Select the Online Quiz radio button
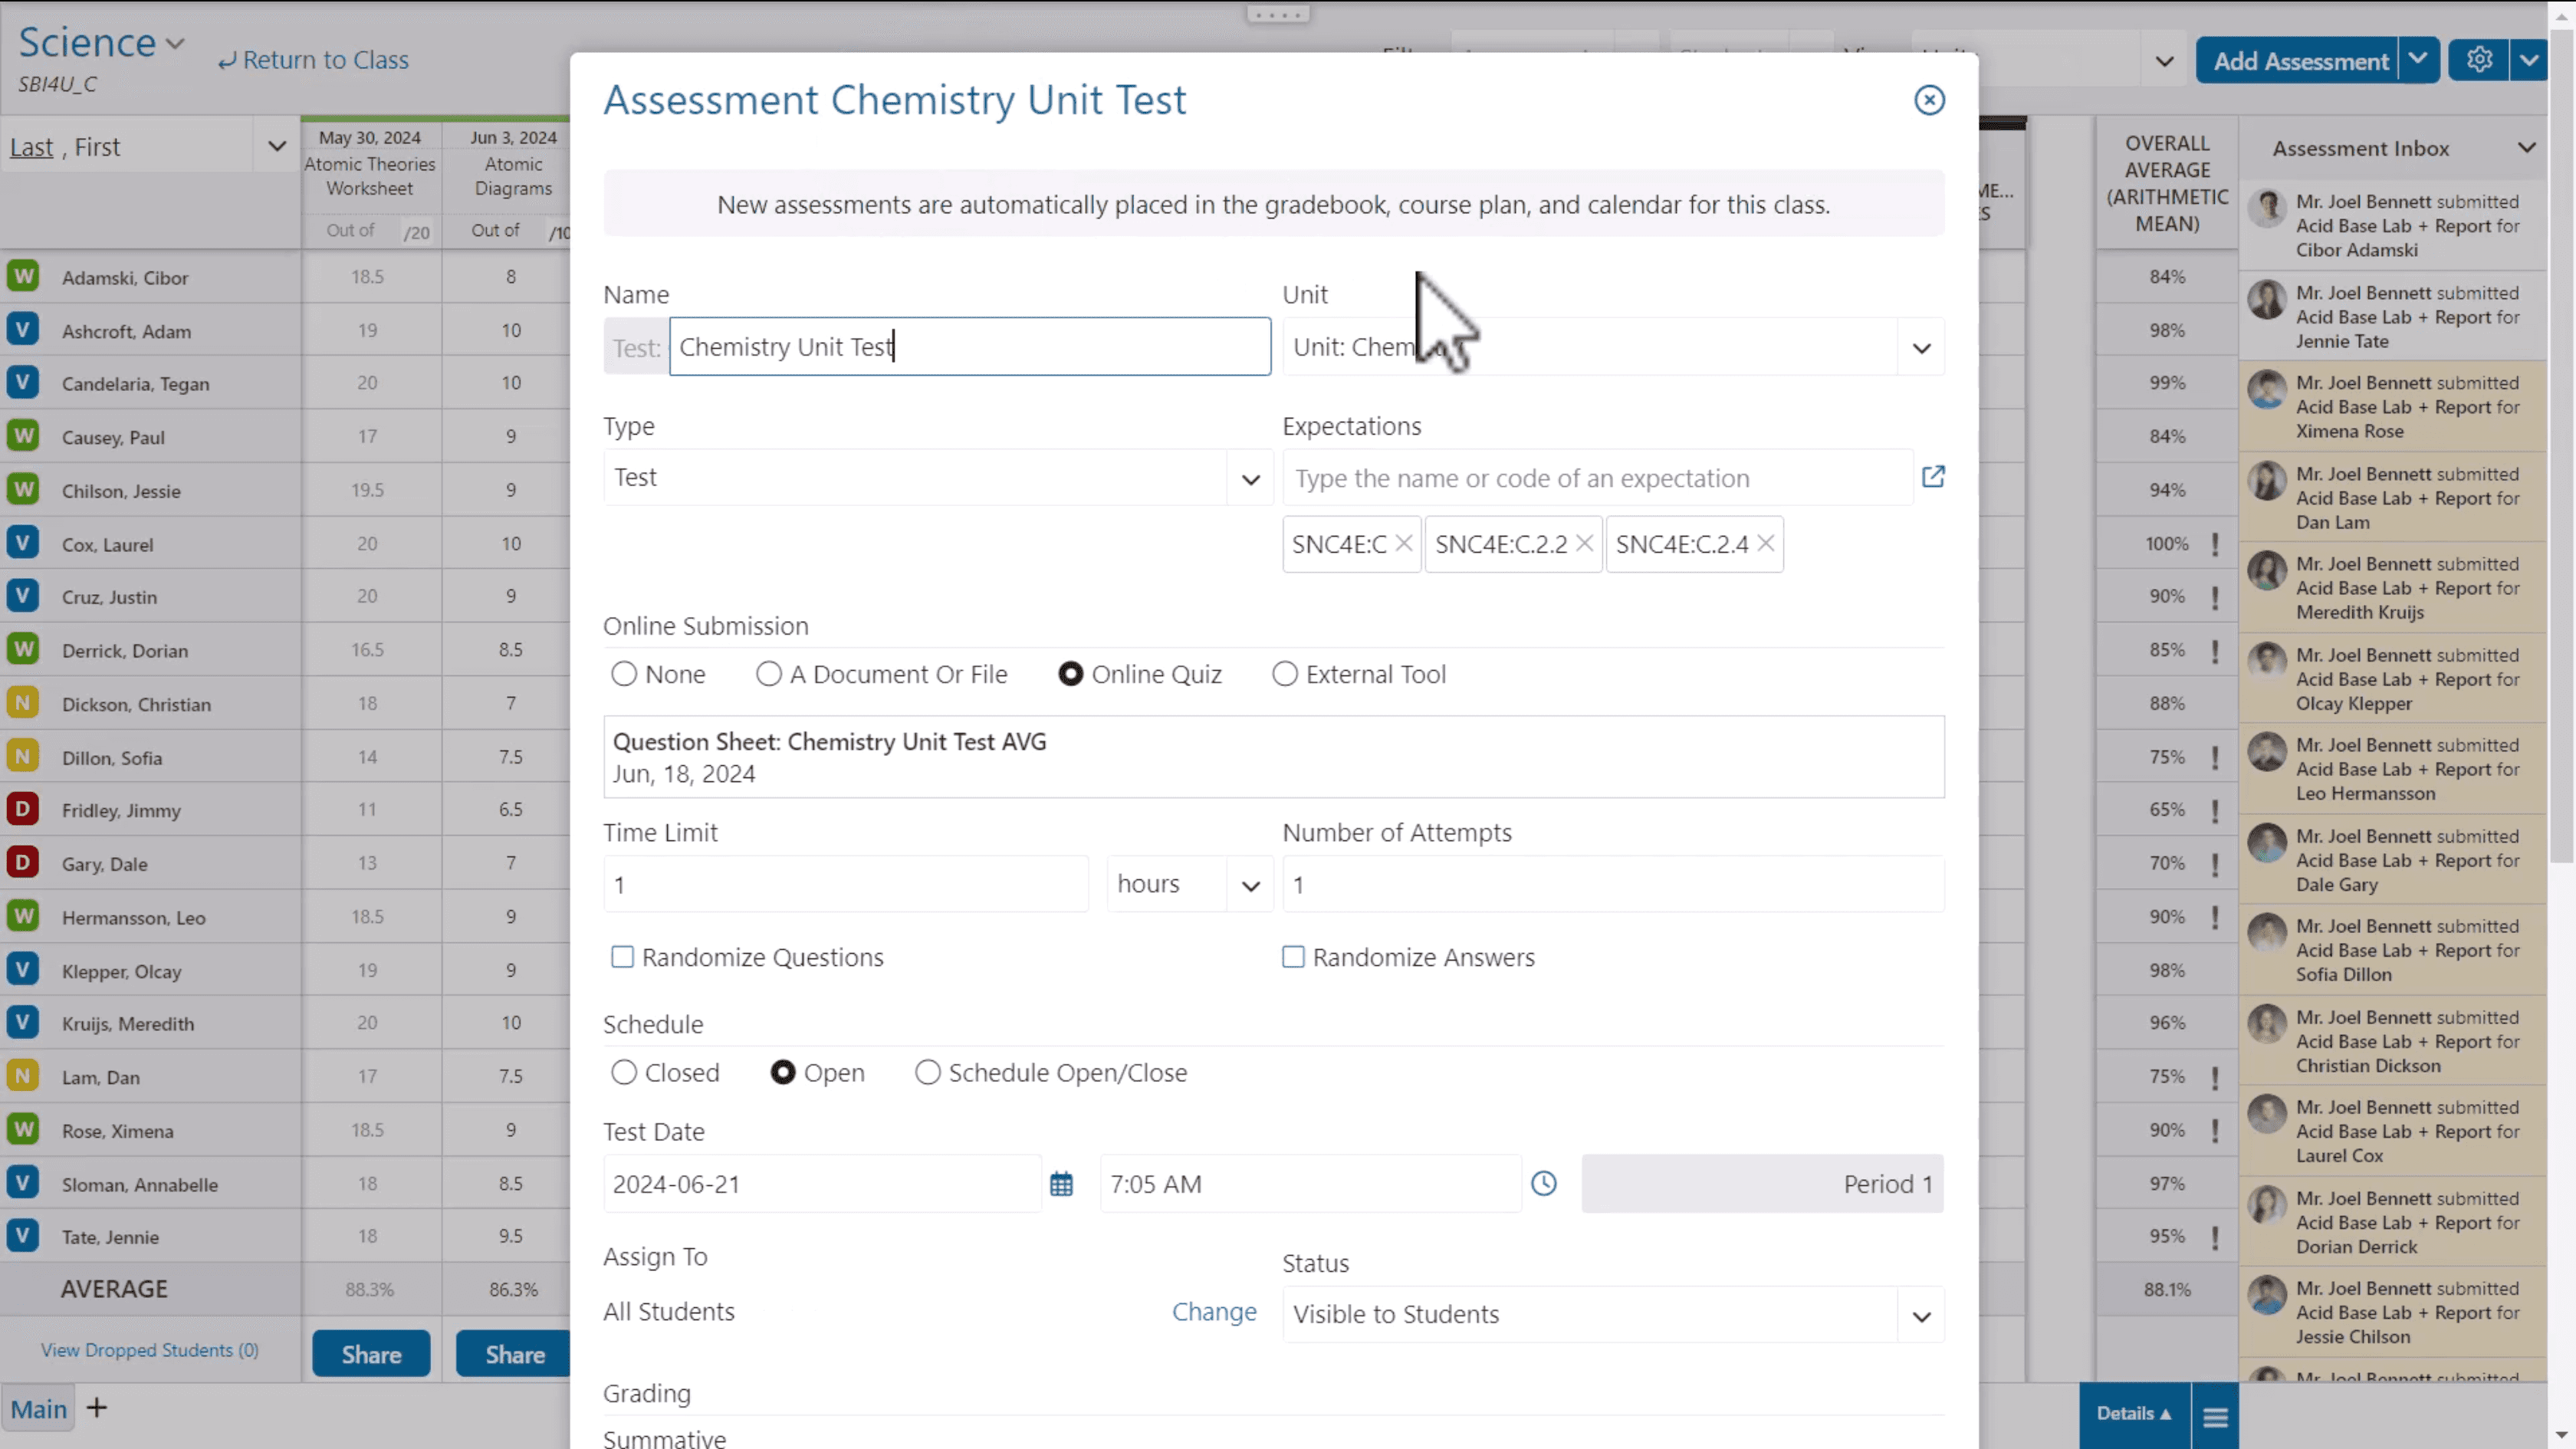The width and height of the screenshot is (2576, 1449). 1070,674
